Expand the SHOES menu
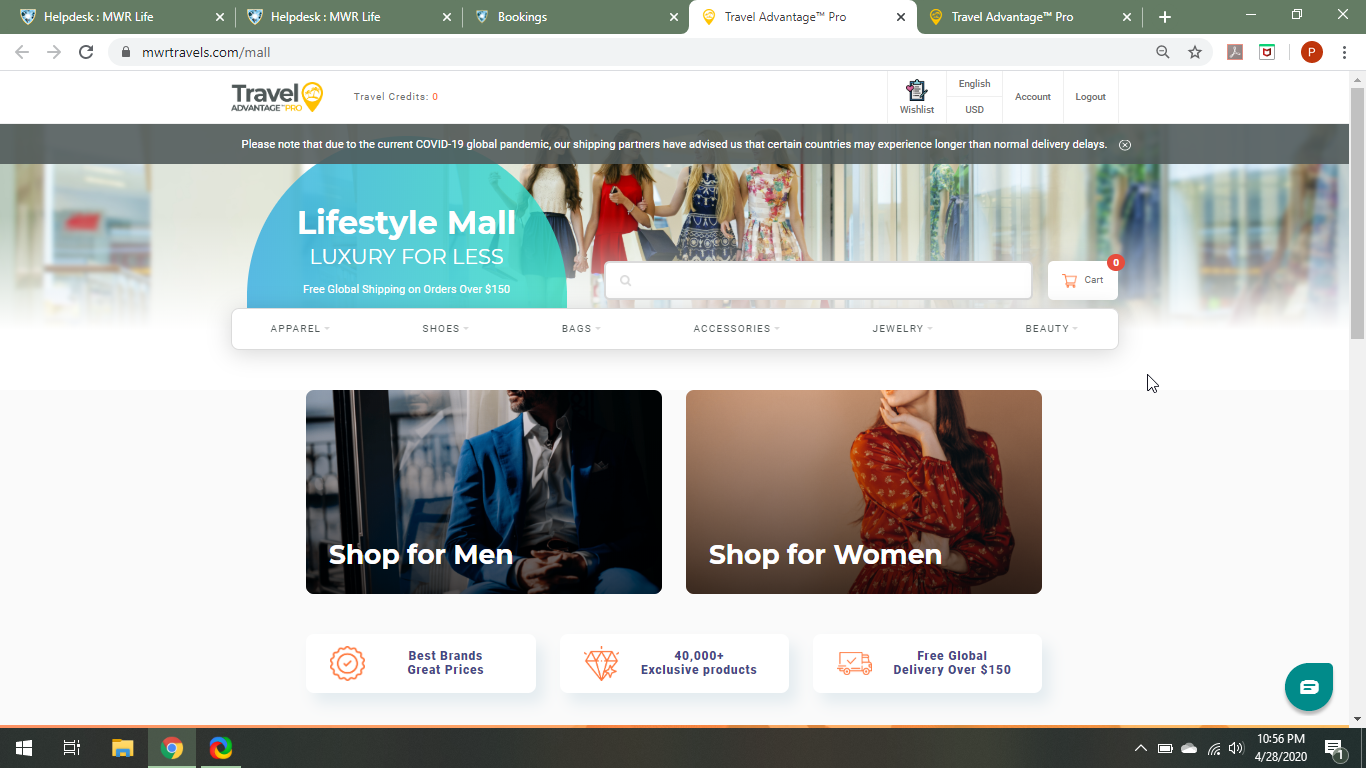 click(445, 329)
